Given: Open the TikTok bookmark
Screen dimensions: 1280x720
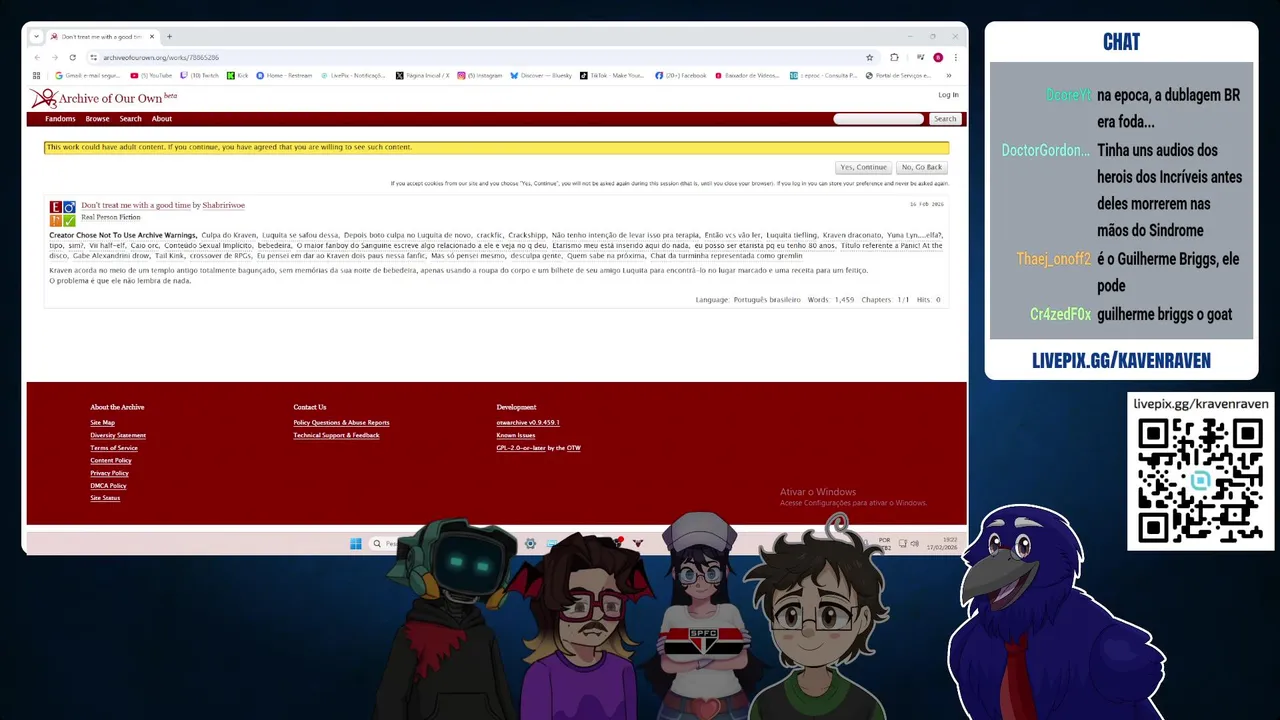Looking at the screenshot, I should pyautogui.click(x=612, y=75).
